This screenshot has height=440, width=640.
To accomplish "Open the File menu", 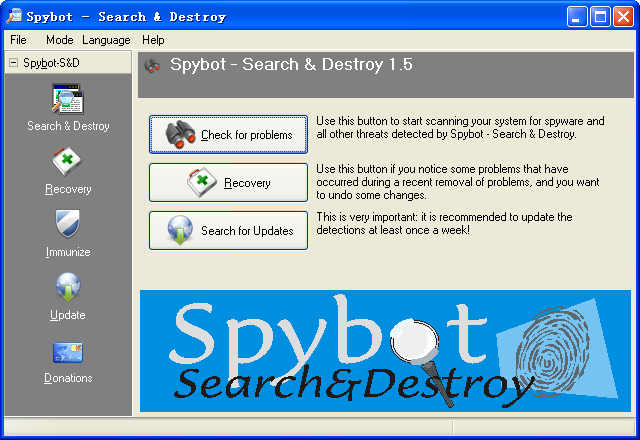I will [18, 40].
